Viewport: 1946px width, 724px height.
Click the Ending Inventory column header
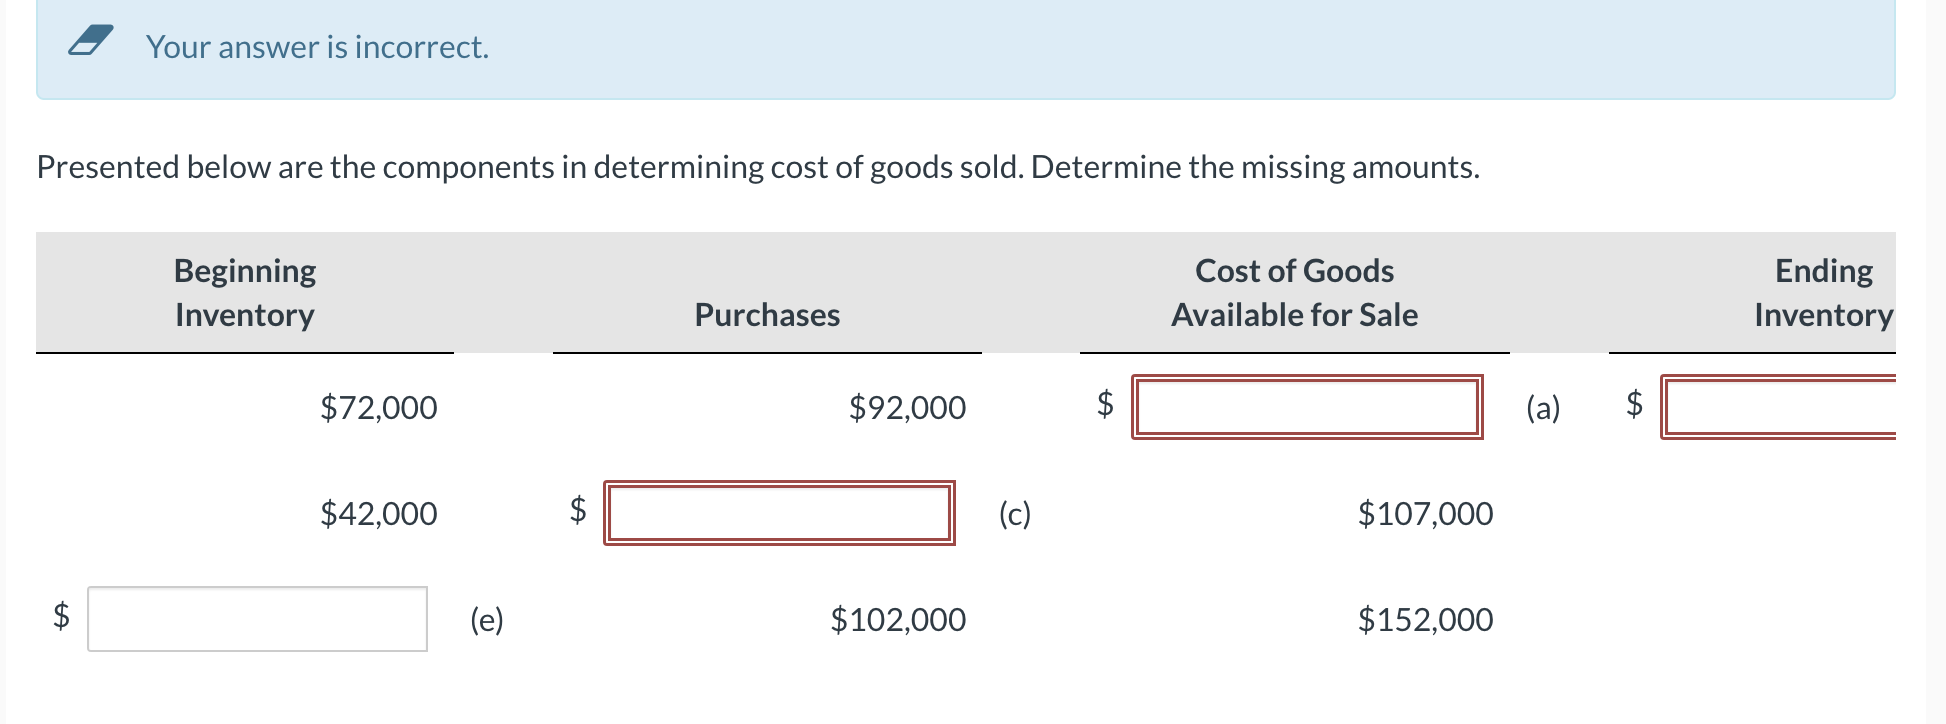click(x=1822, y=292)
